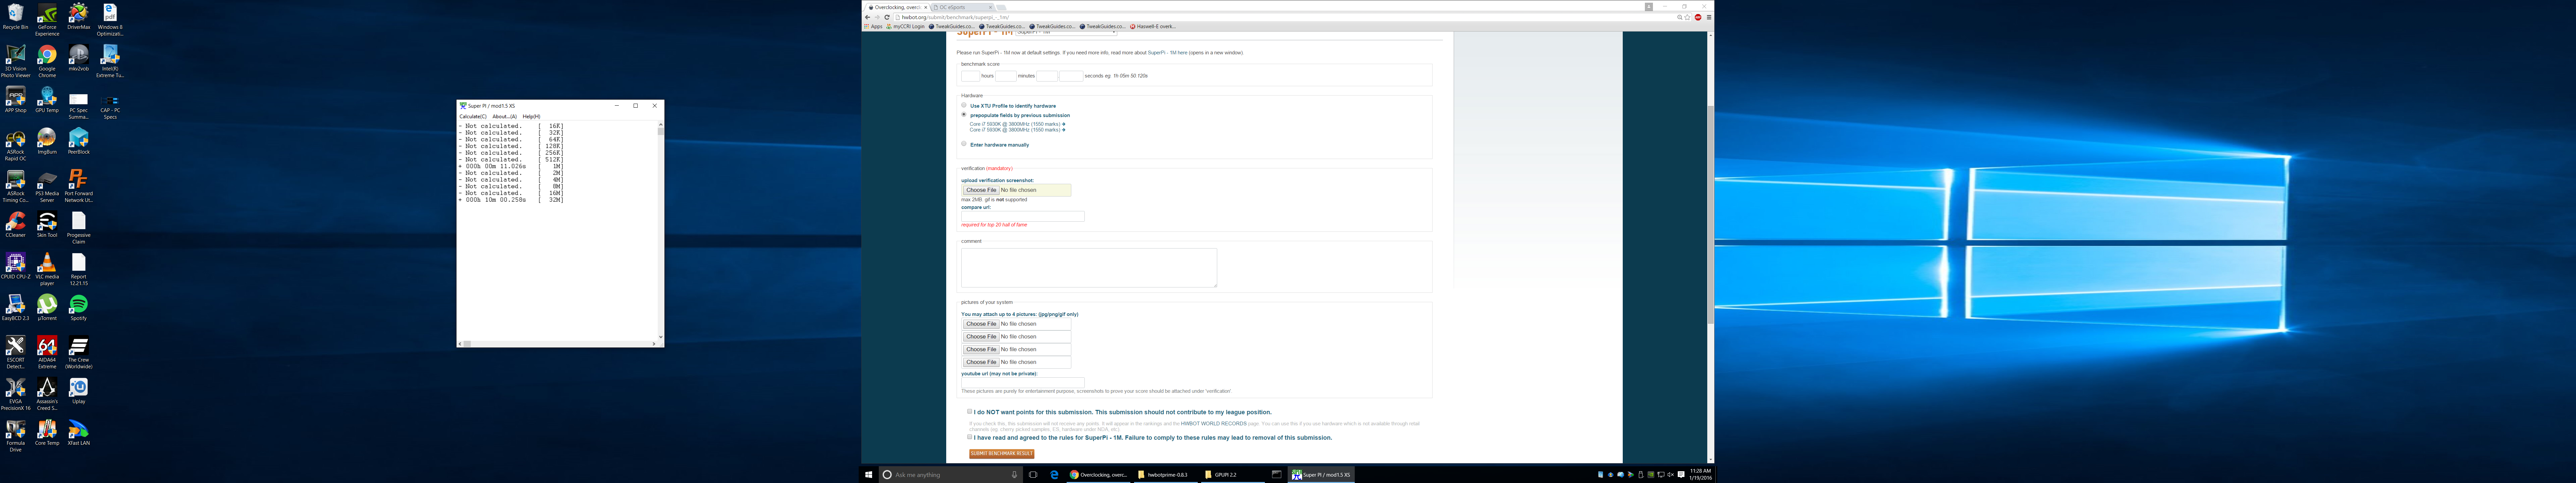Open the SuperPi - 1M benchmark dropdown
2576x483 pixels.
(1066, 33)
